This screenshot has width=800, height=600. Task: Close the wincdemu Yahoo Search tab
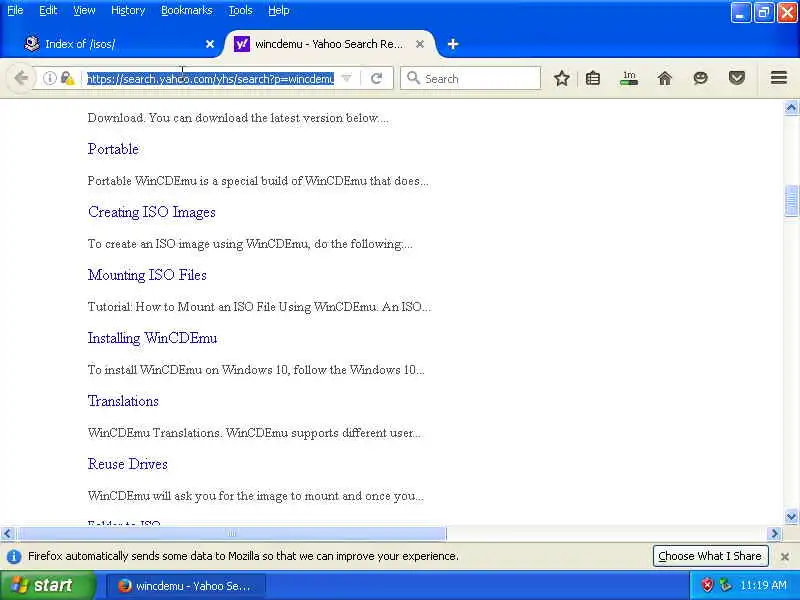click(420, 44)
